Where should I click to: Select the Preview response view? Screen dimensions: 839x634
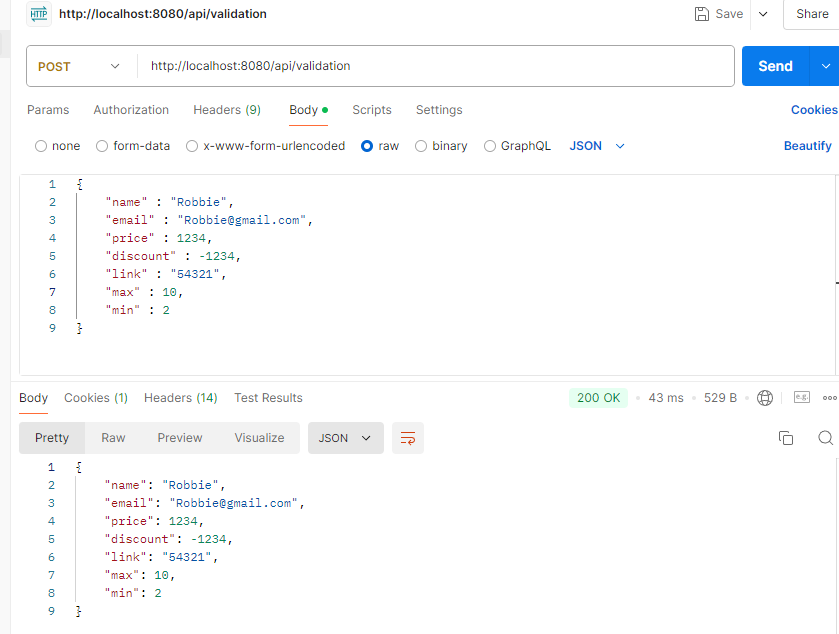click(x=180, y=438)
